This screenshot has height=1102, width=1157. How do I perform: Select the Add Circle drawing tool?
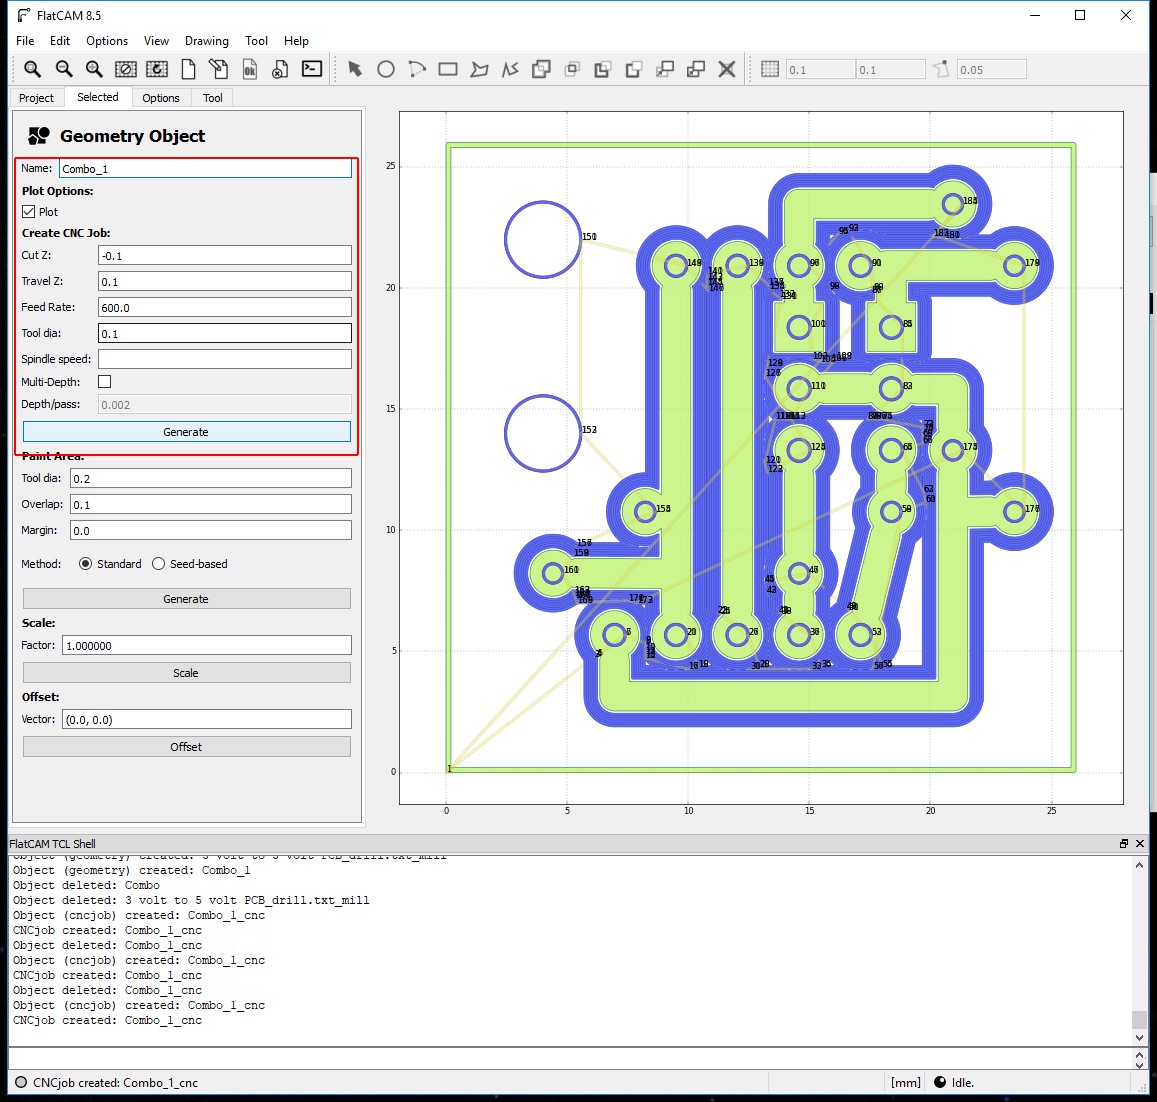(x=386, y=69)
